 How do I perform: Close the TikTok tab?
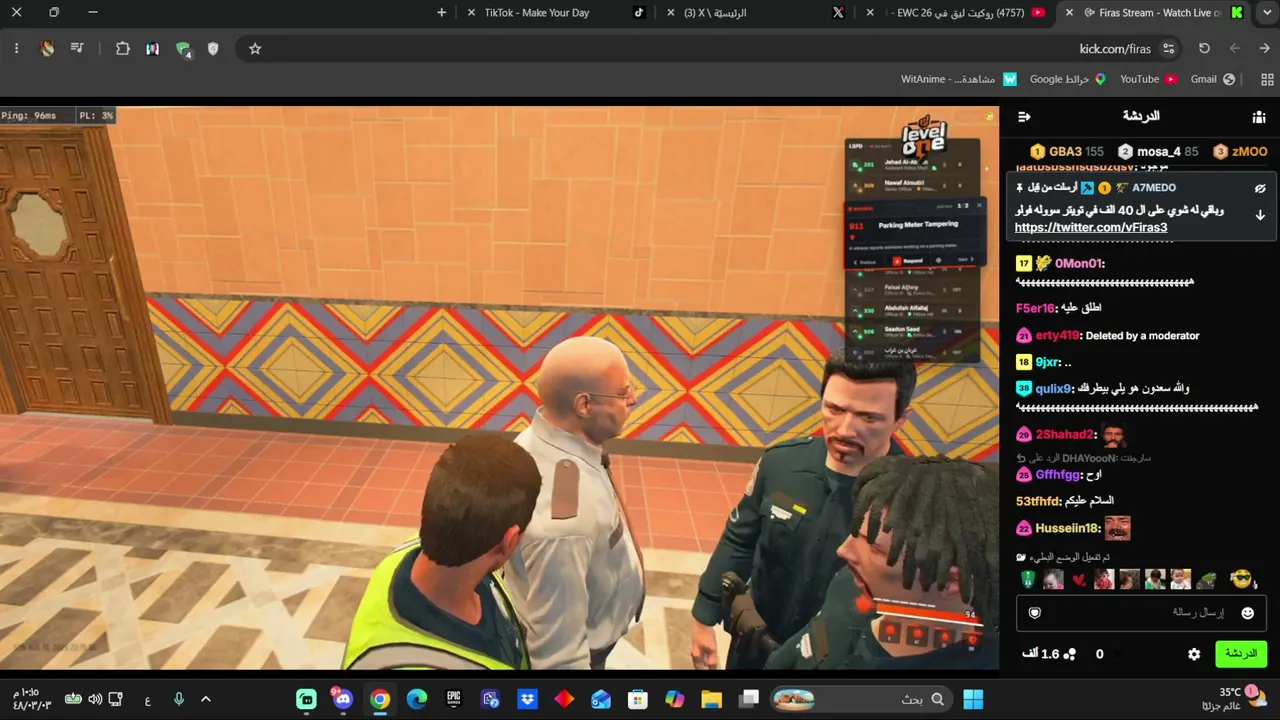472,13
